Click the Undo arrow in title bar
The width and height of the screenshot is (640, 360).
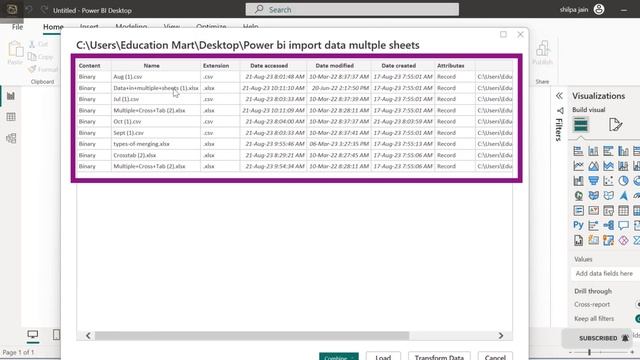pos(29,10)
